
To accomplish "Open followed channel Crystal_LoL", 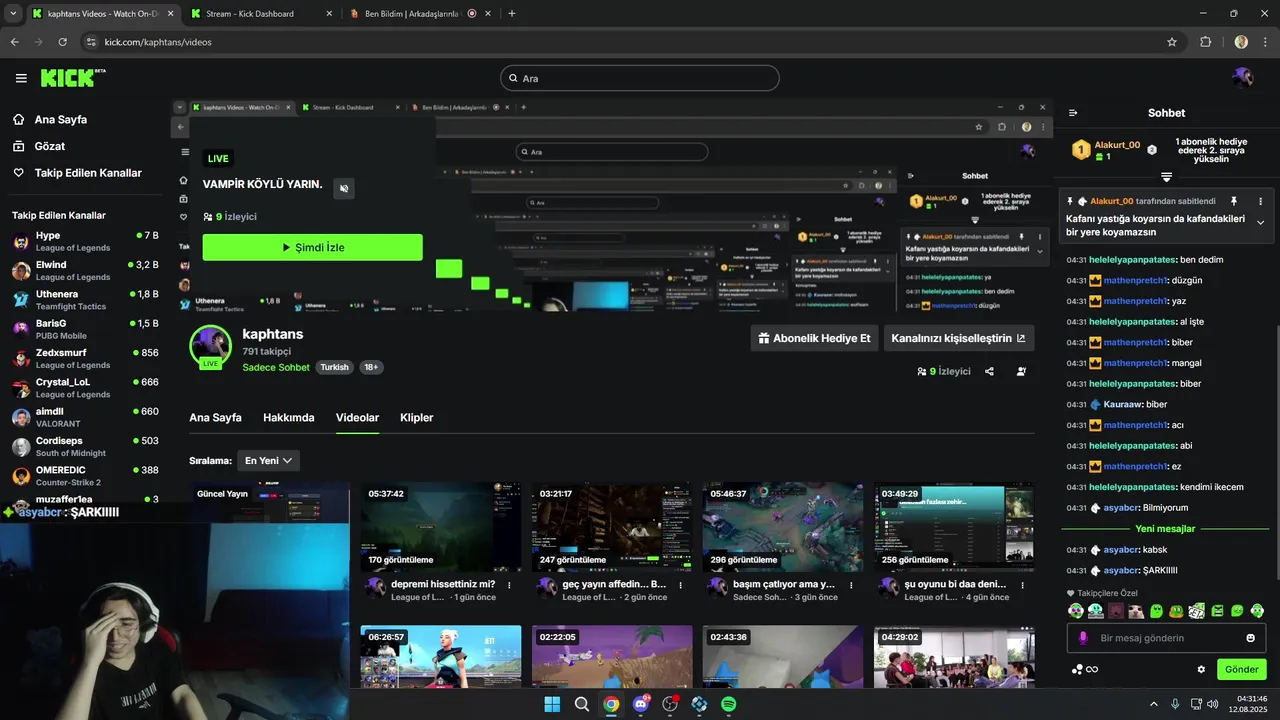I will coord(85,387).
